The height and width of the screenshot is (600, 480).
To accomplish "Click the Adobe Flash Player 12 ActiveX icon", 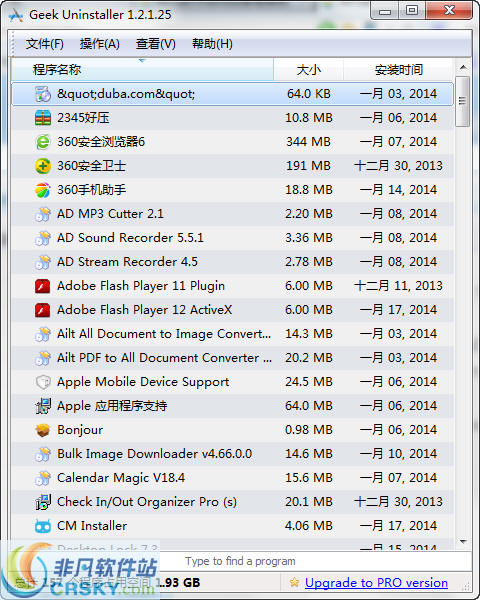I will 42,310.
